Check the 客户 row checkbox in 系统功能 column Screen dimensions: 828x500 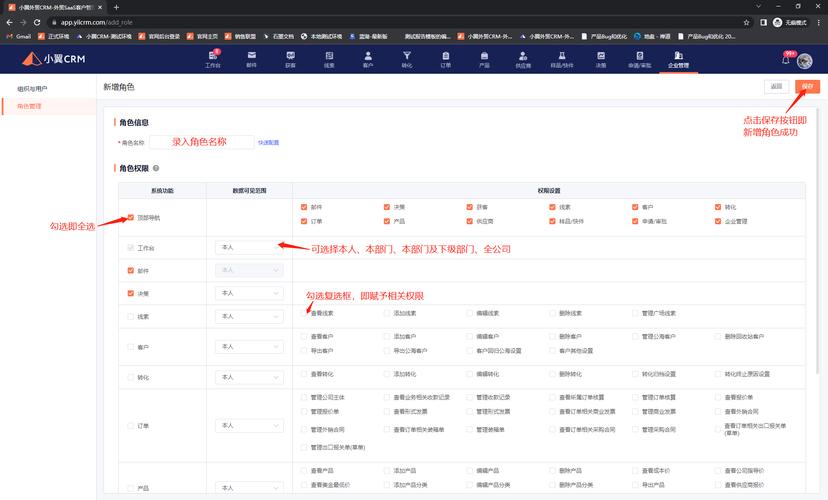click(130, 347)
